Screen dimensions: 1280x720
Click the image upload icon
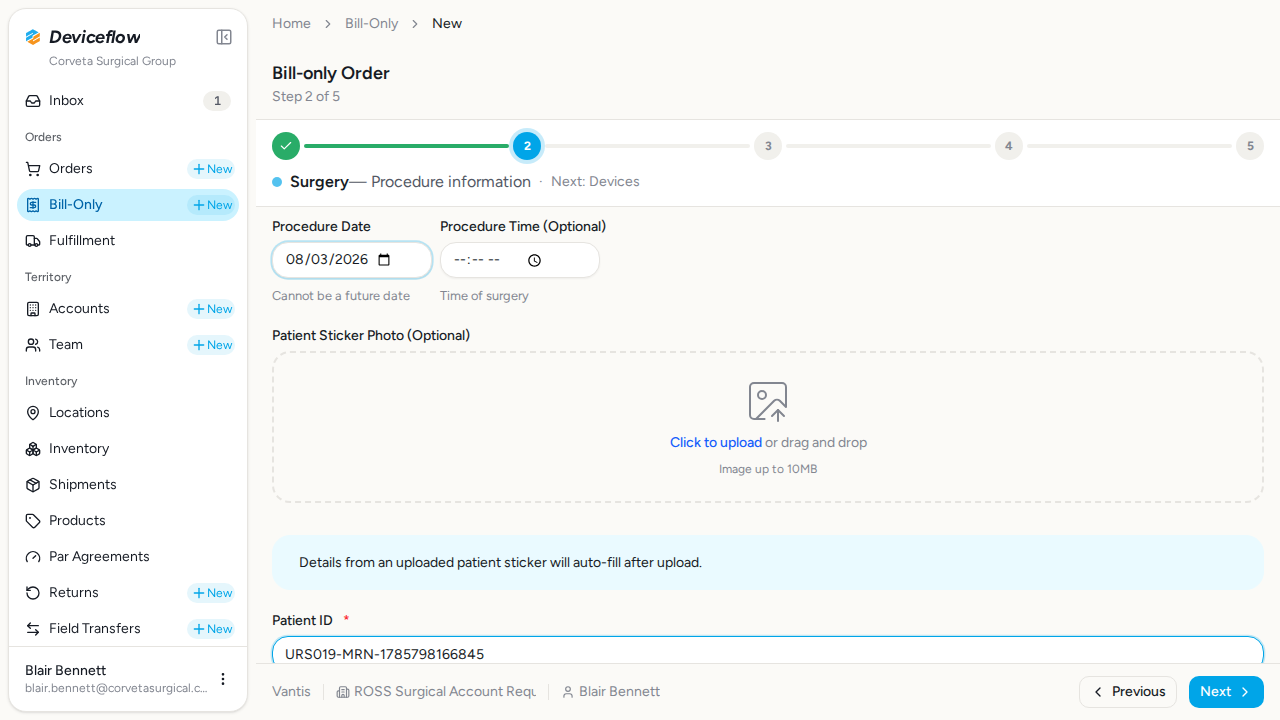[x=768, y=402]
